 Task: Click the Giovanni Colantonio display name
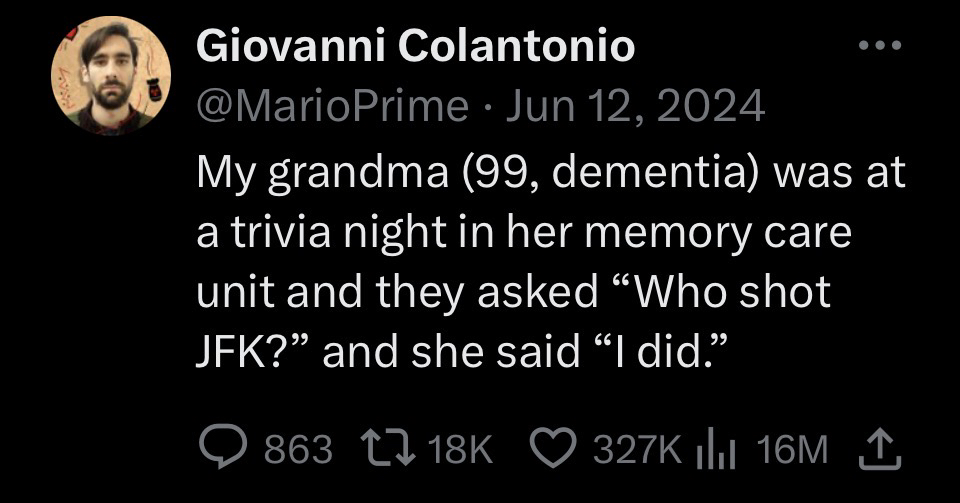pos(415,46)
